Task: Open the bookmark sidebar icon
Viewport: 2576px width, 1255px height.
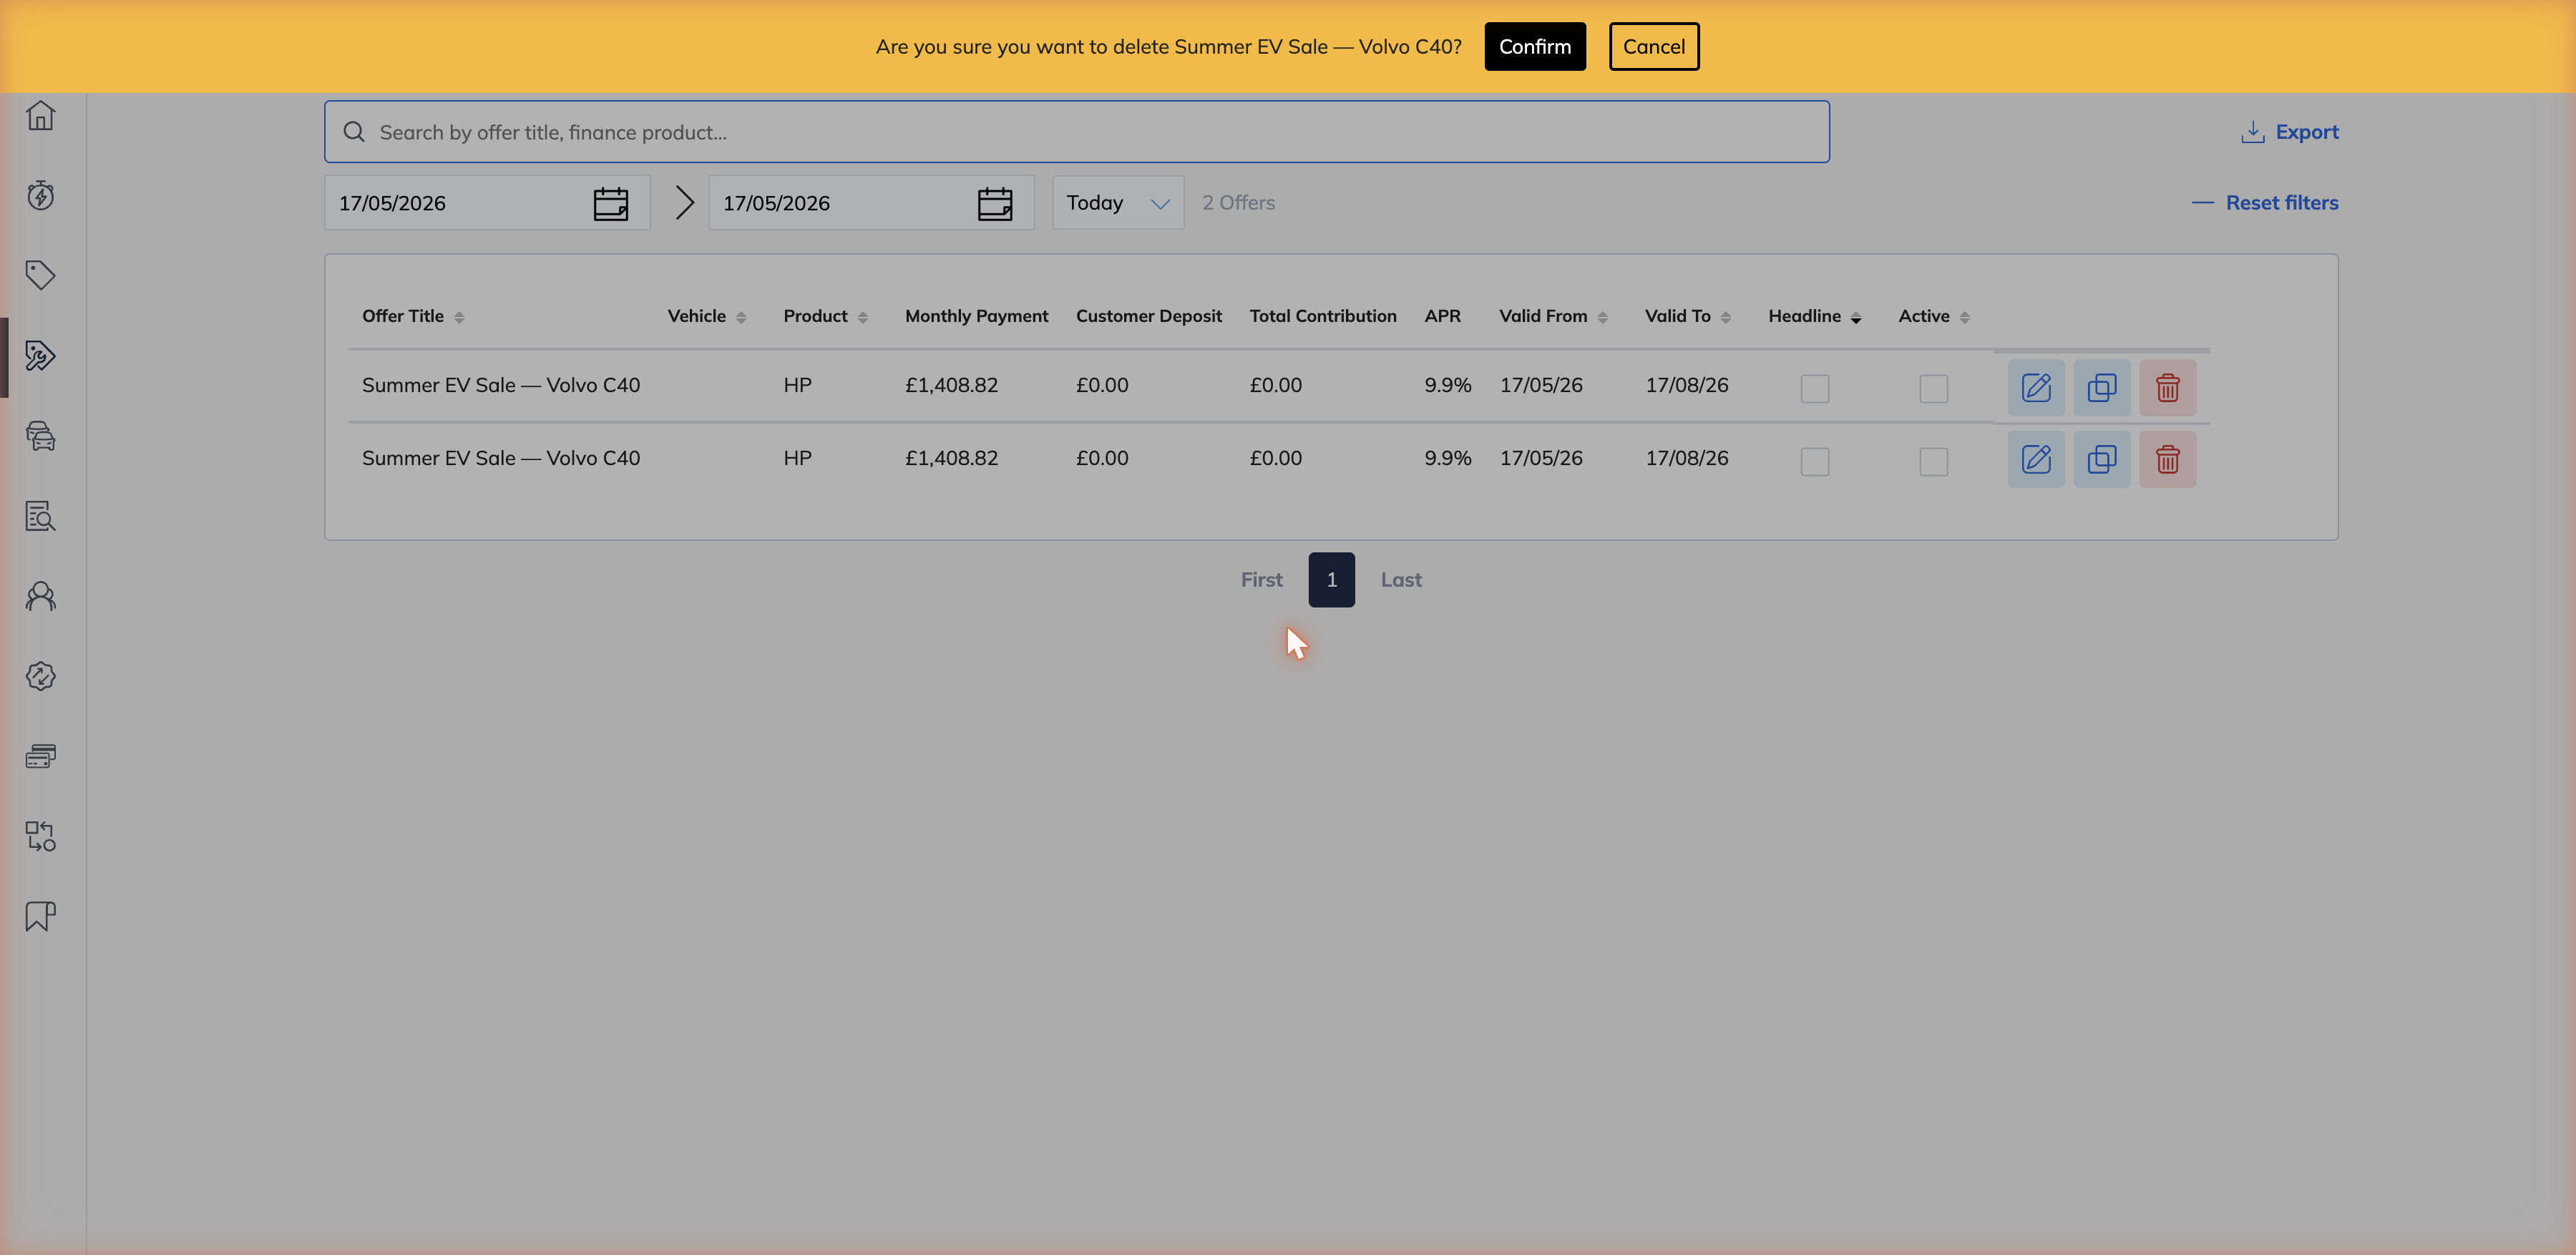Action: (x=40, y=916)
